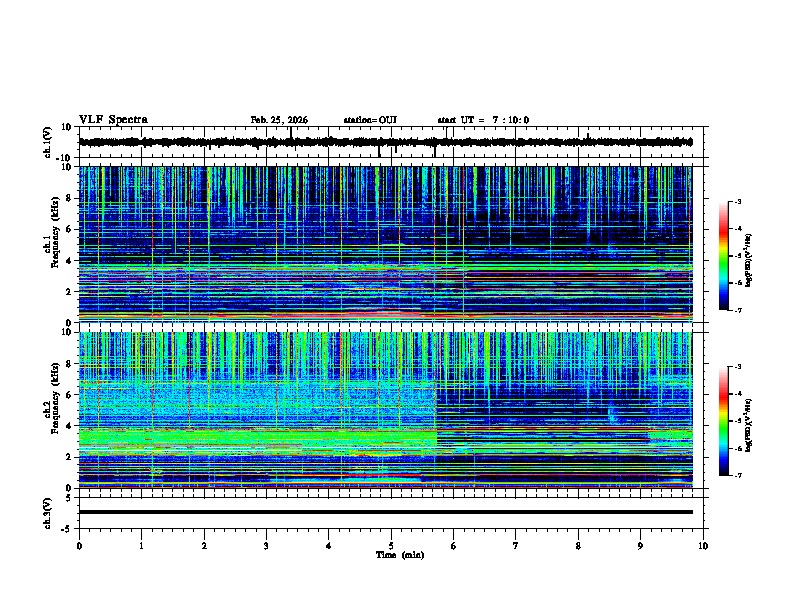792x612 pixels.
Task: Click the log(PSD) label beside ch.2 color bar
Action: tap(749, 425)
